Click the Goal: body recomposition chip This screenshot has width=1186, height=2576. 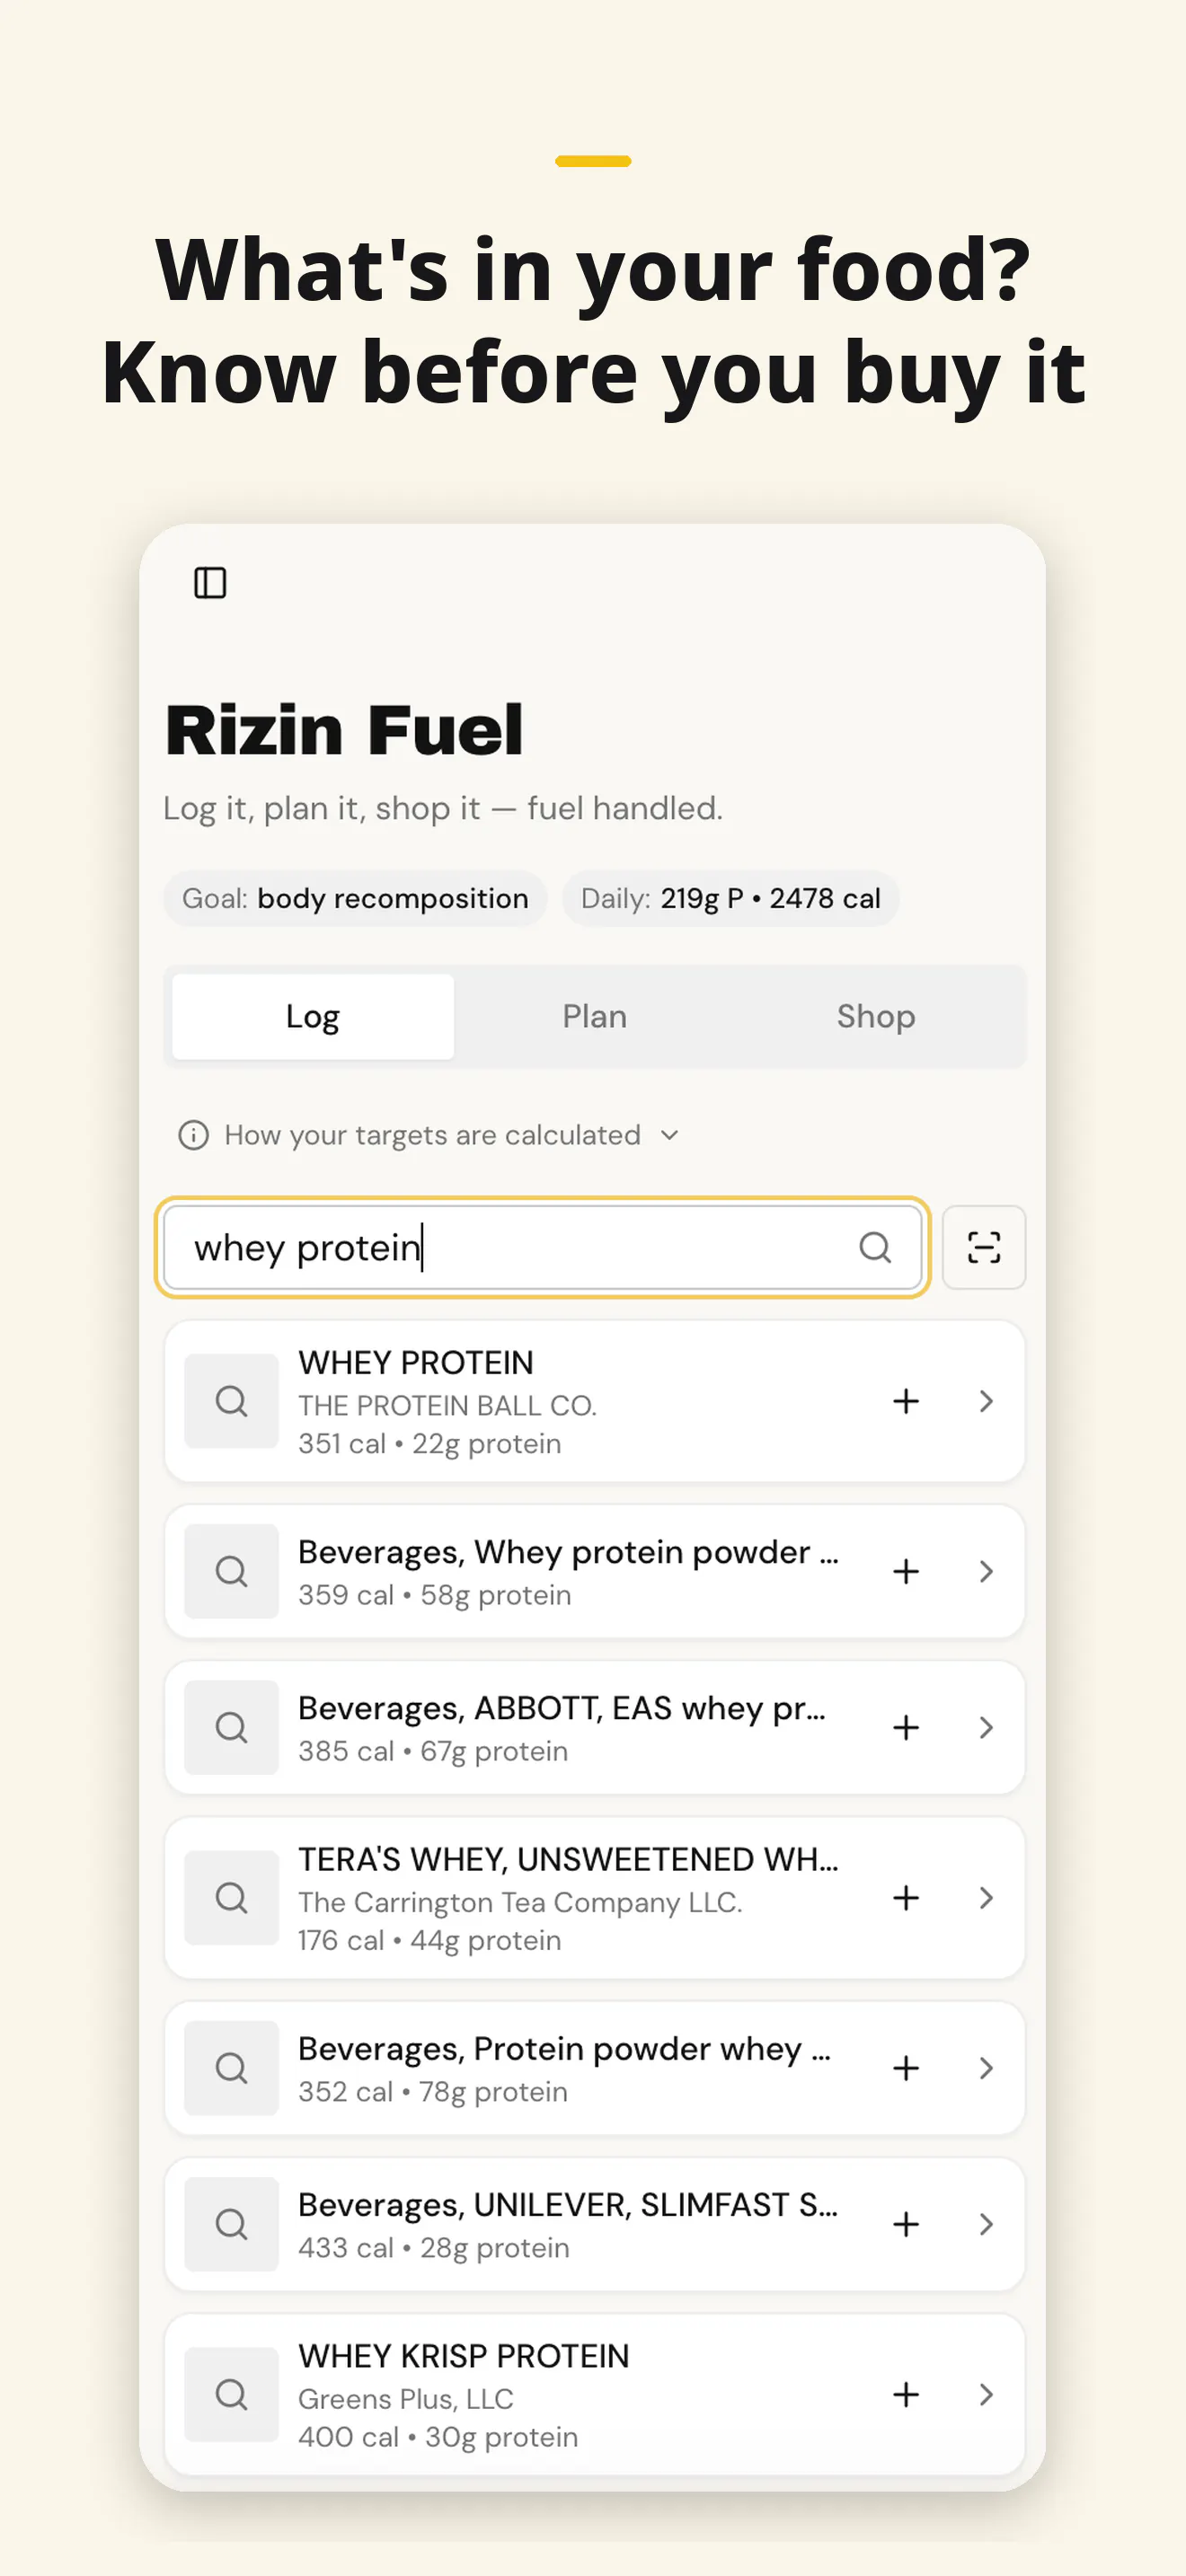click(x=355, y=898)
